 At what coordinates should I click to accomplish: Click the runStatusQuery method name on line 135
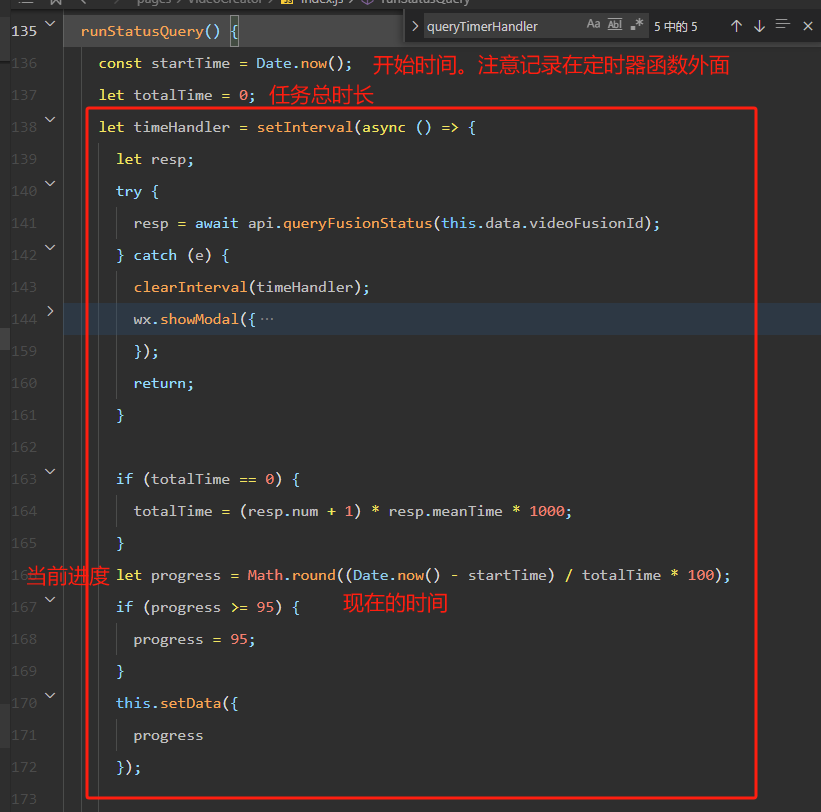pyautogui.click(x=142, y=31)
